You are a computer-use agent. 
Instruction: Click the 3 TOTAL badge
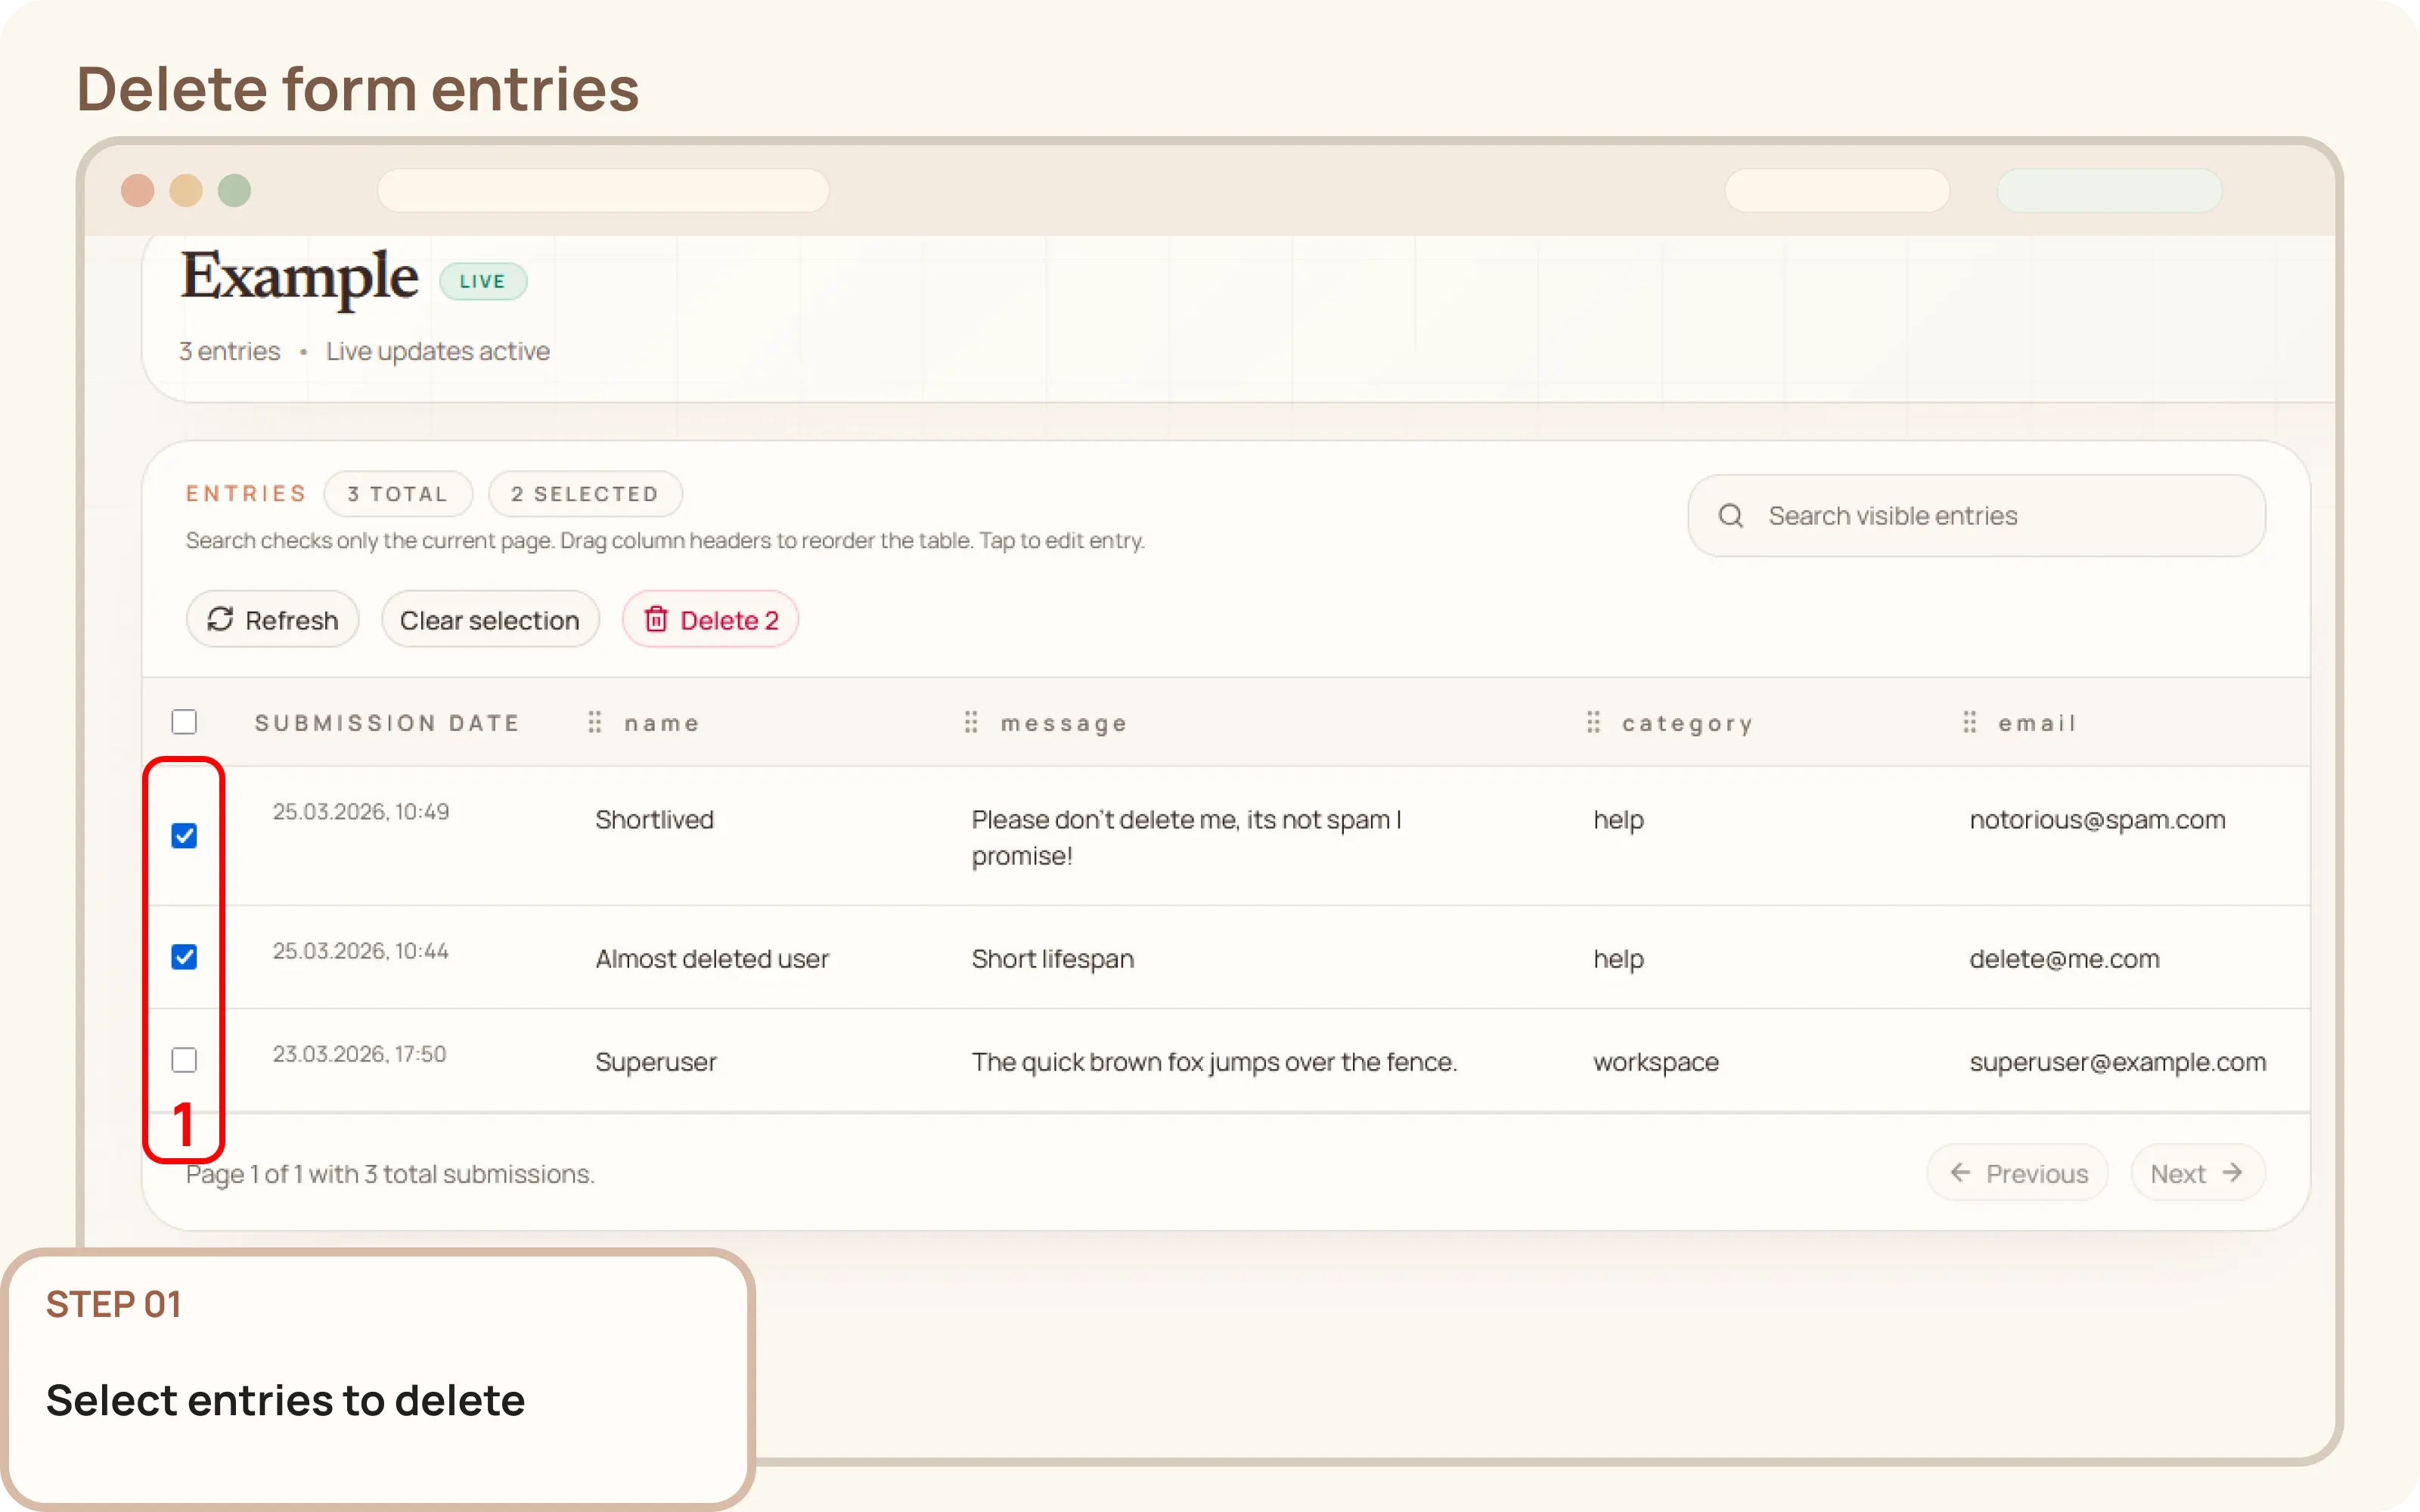[397, 493]
